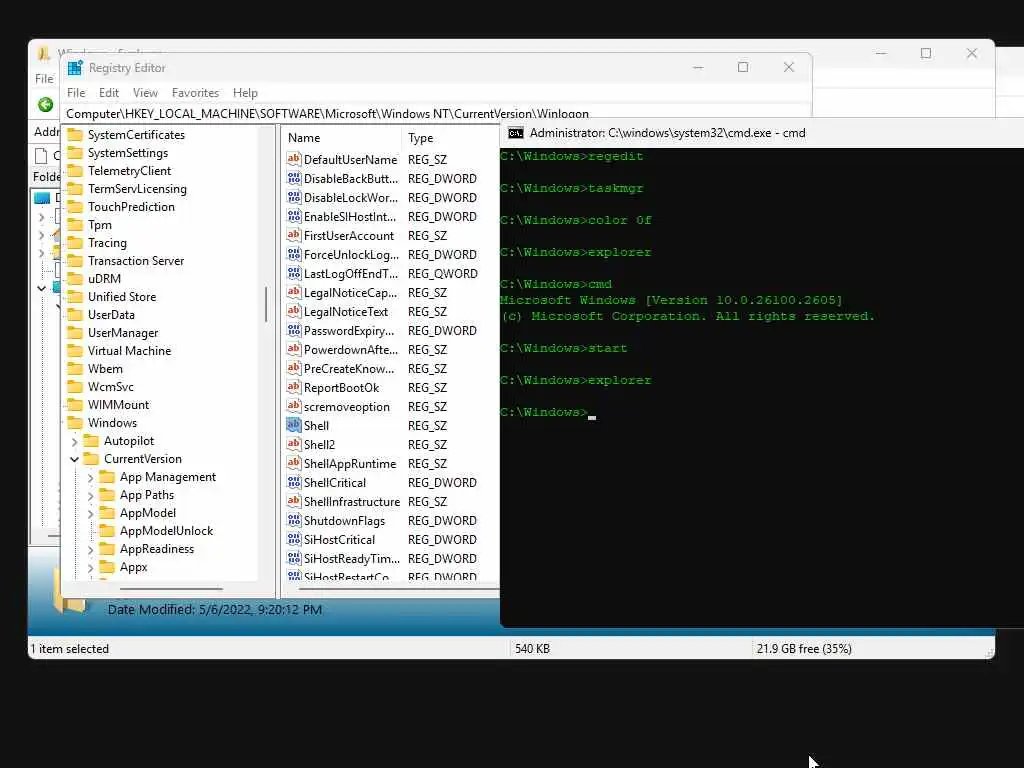Open Registry Editor Edit menu
The height and width of the screenshot is (768, 1024).
pyautogui.click(x=108, y=93)
